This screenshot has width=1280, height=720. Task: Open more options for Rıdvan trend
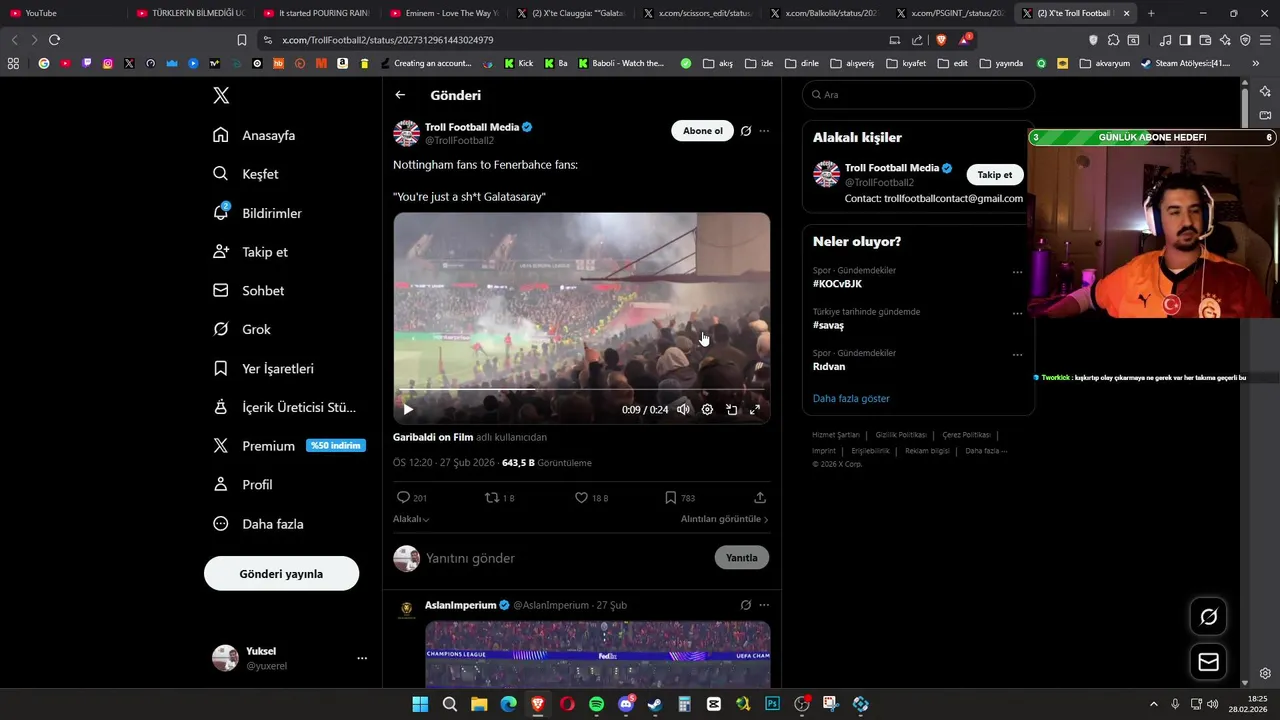coord(1017,355)
